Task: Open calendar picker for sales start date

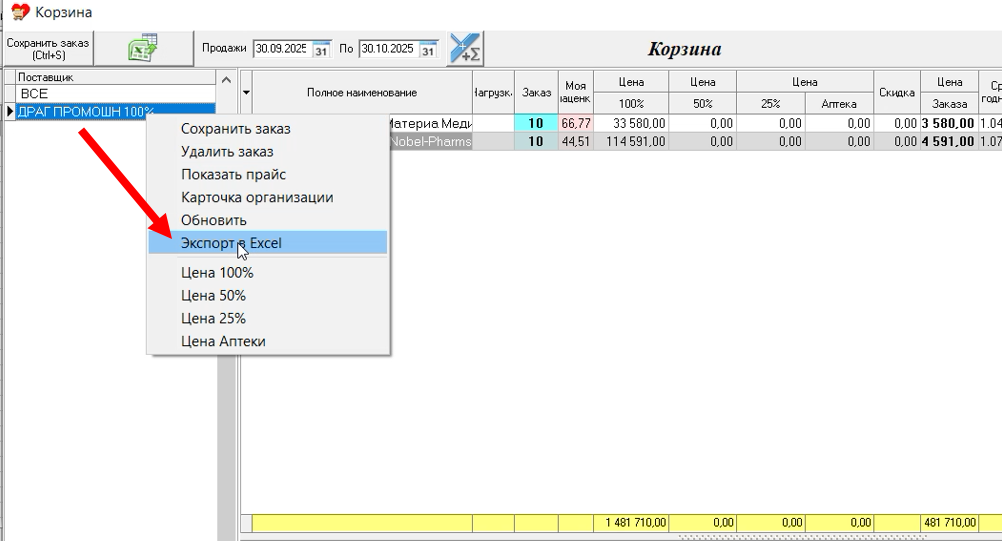Action: [x=321, y=49]
